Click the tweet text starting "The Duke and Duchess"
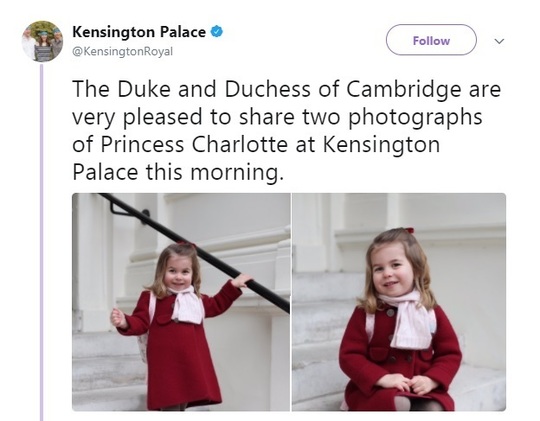 pos(286,130)
